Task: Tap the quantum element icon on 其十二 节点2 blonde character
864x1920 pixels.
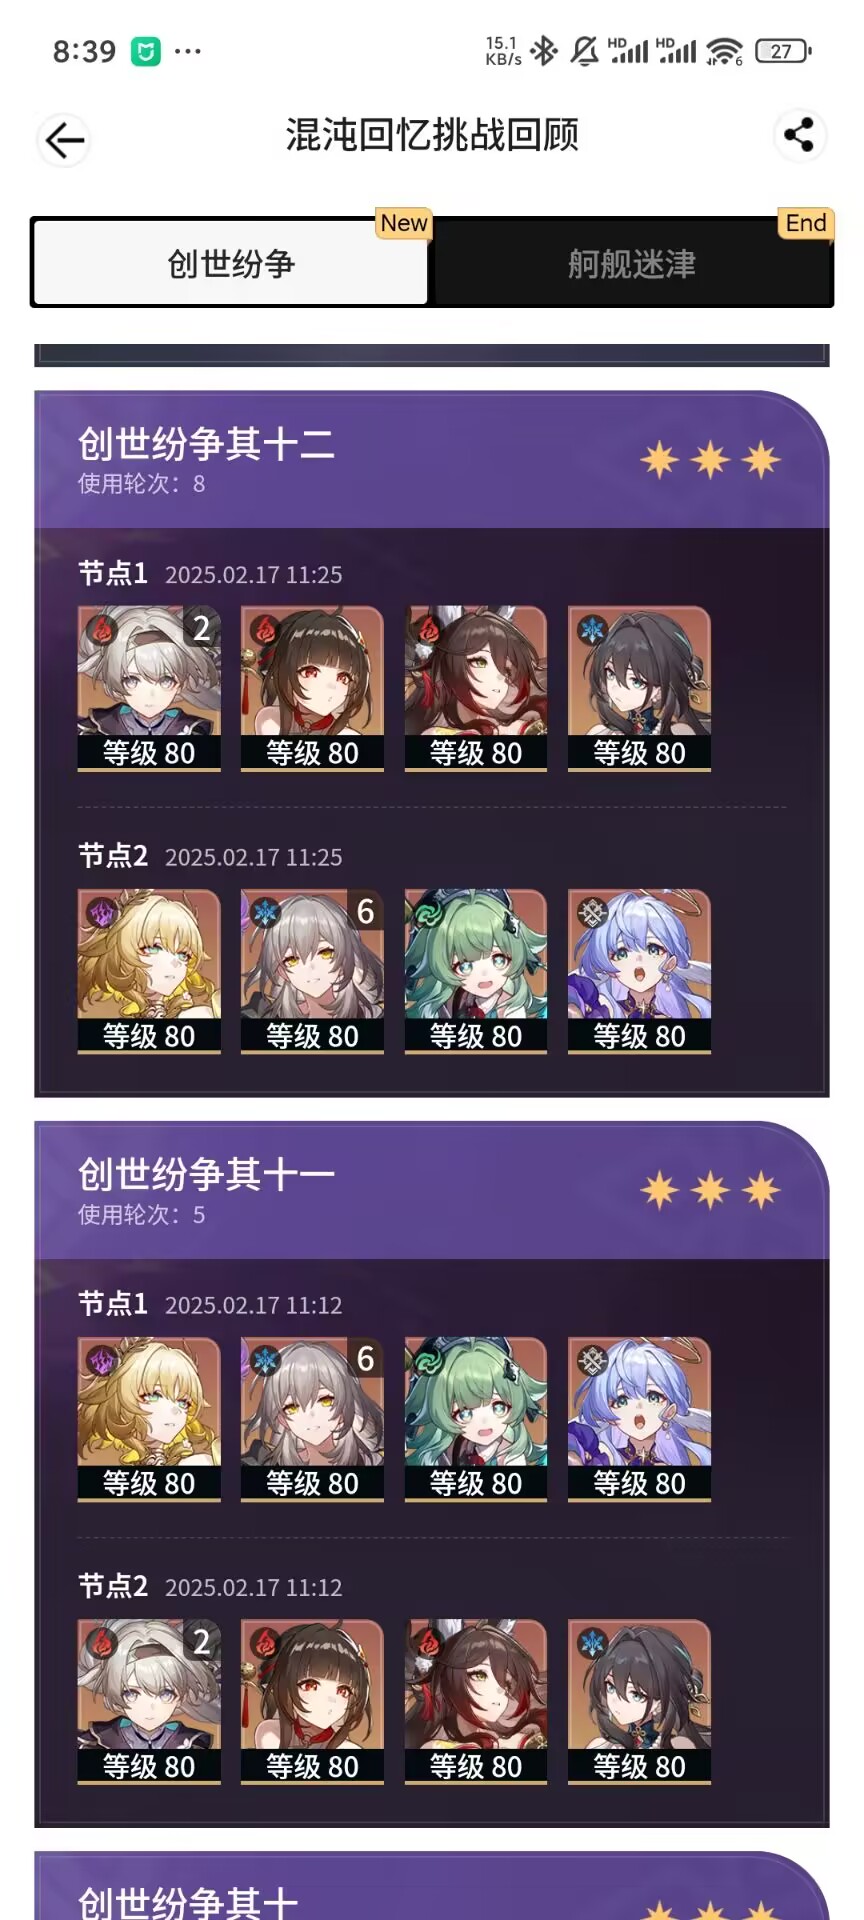Action: tap(101, 912)
